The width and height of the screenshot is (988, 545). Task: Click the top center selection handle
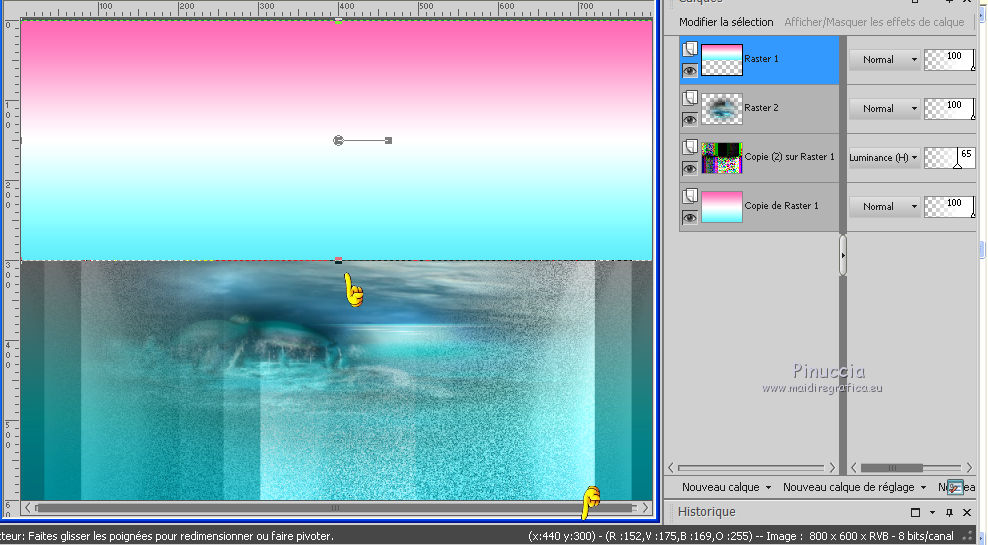click(x=338, y=21)
